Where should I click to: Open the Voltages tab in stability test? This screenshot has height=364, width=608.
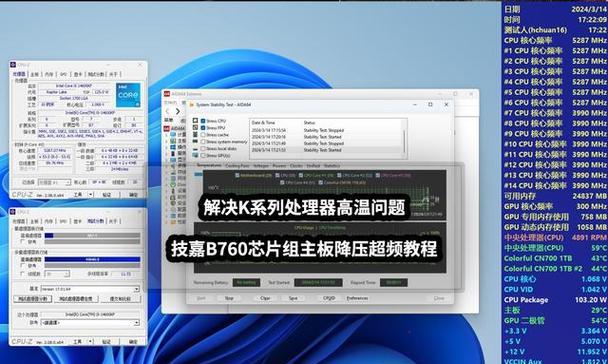point(261,166)
